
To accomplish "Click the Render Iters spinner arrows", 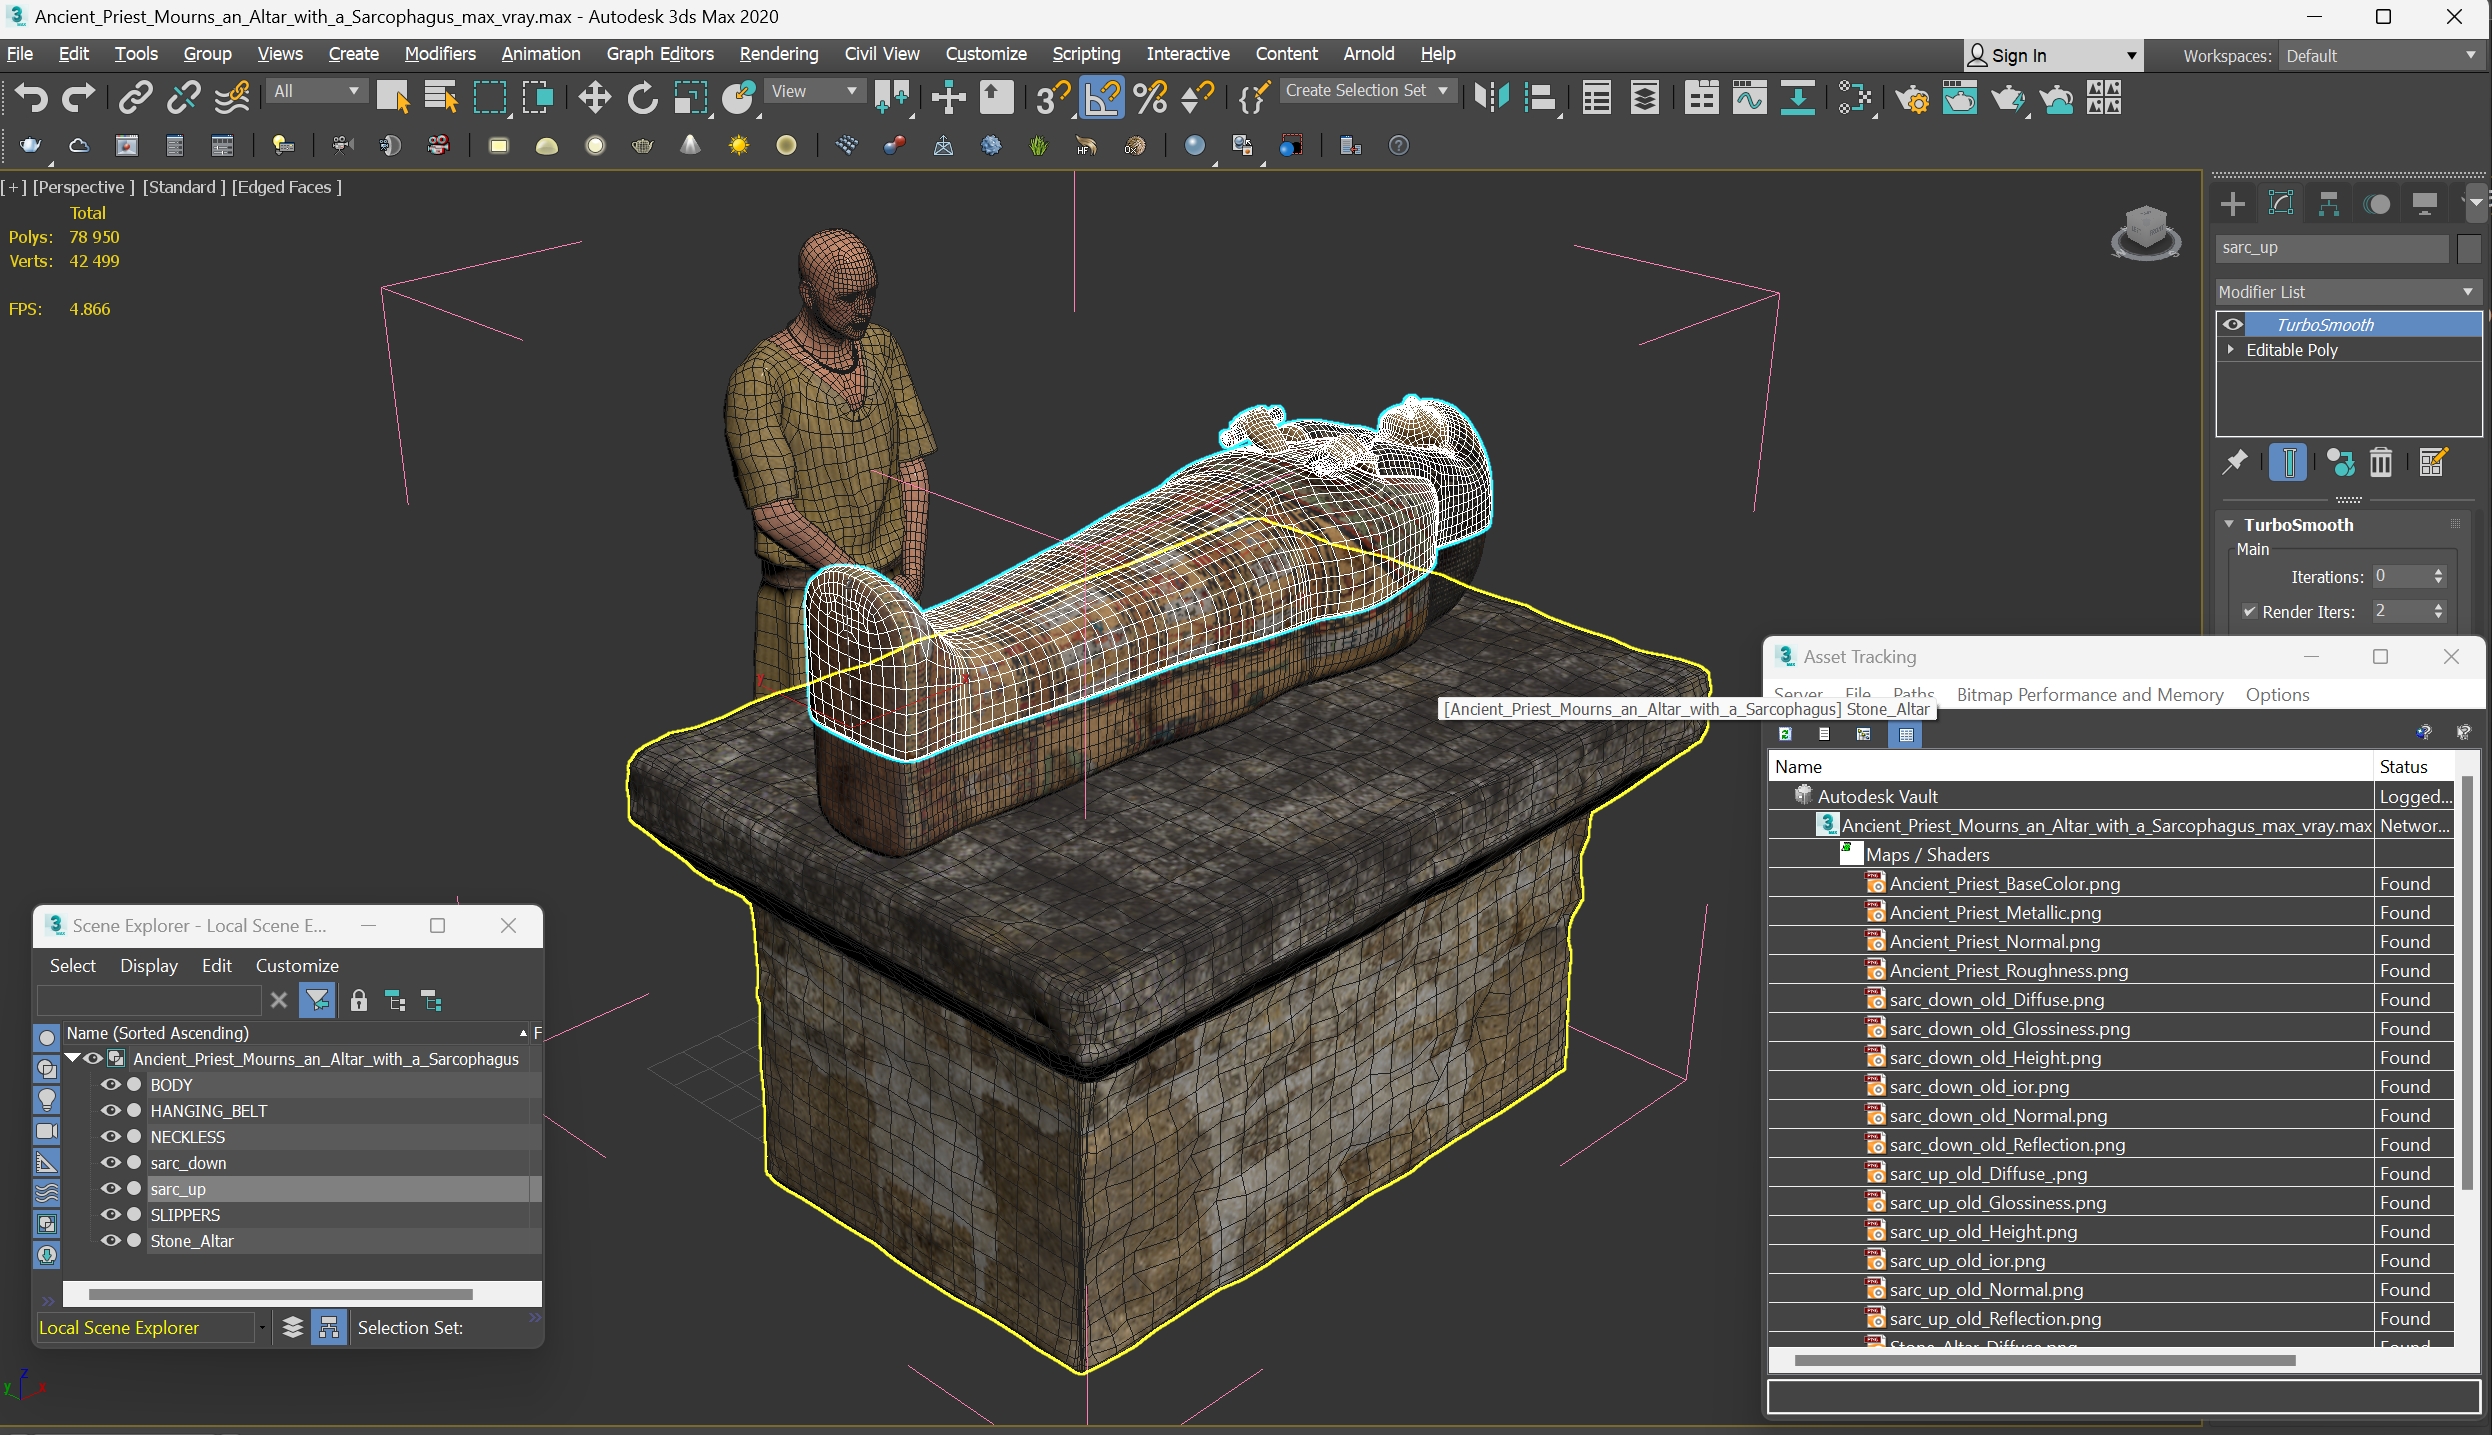I will (2438, 611).
